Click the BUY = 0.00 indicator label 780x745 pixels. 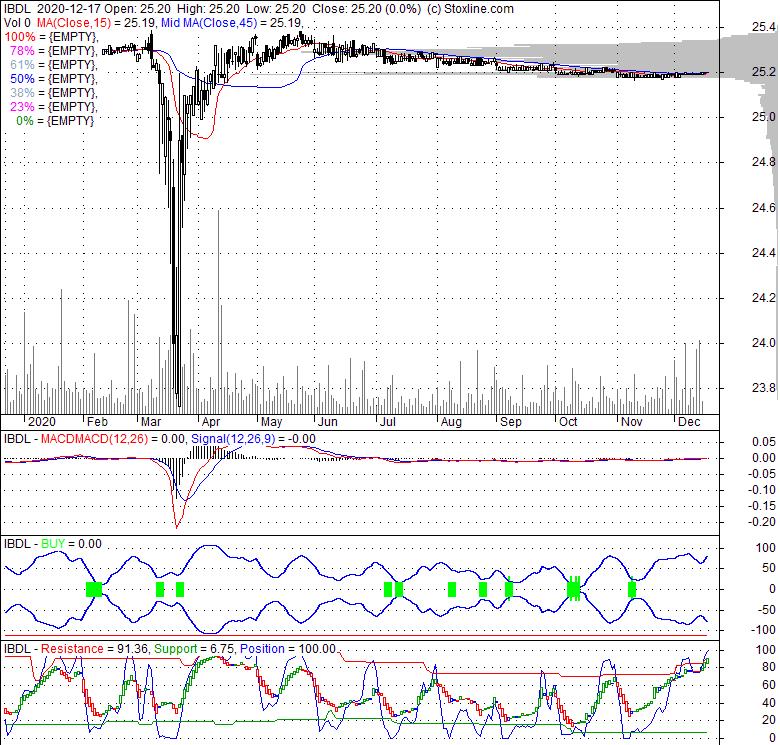pos(71,544)
